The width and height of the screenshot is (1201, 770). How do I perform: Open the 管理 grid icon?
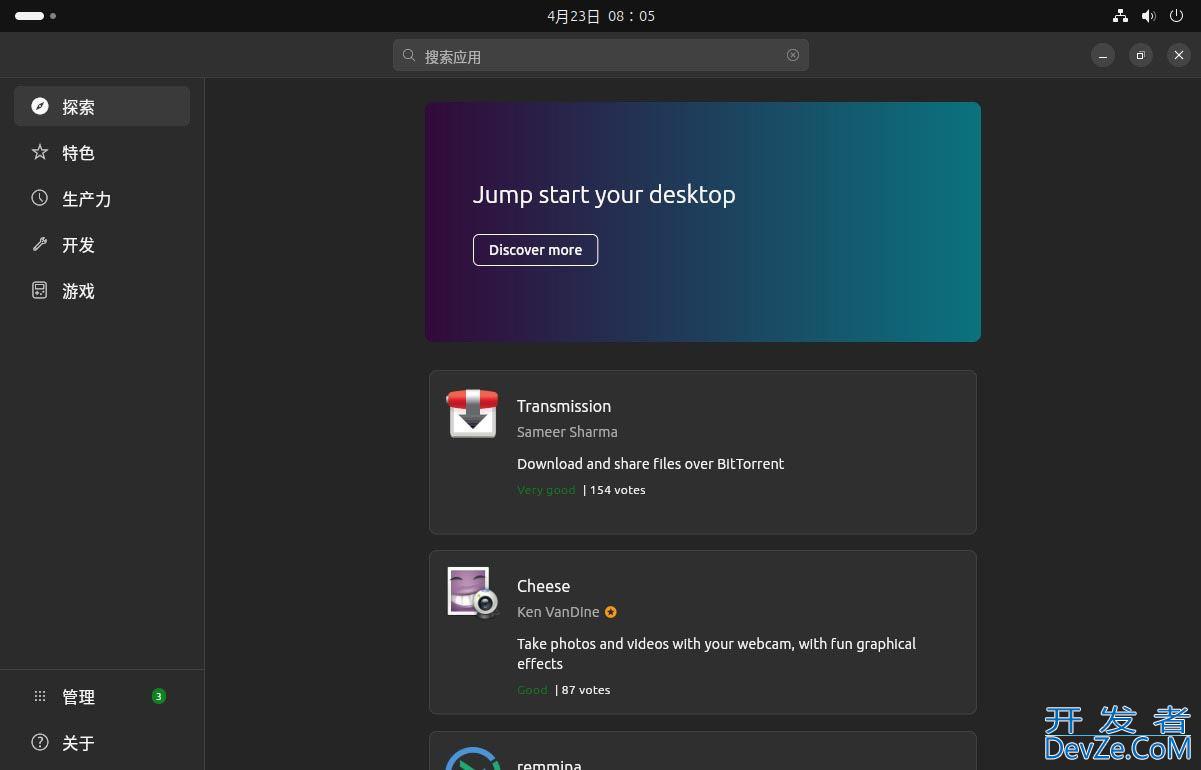click(x=40, y=696)
